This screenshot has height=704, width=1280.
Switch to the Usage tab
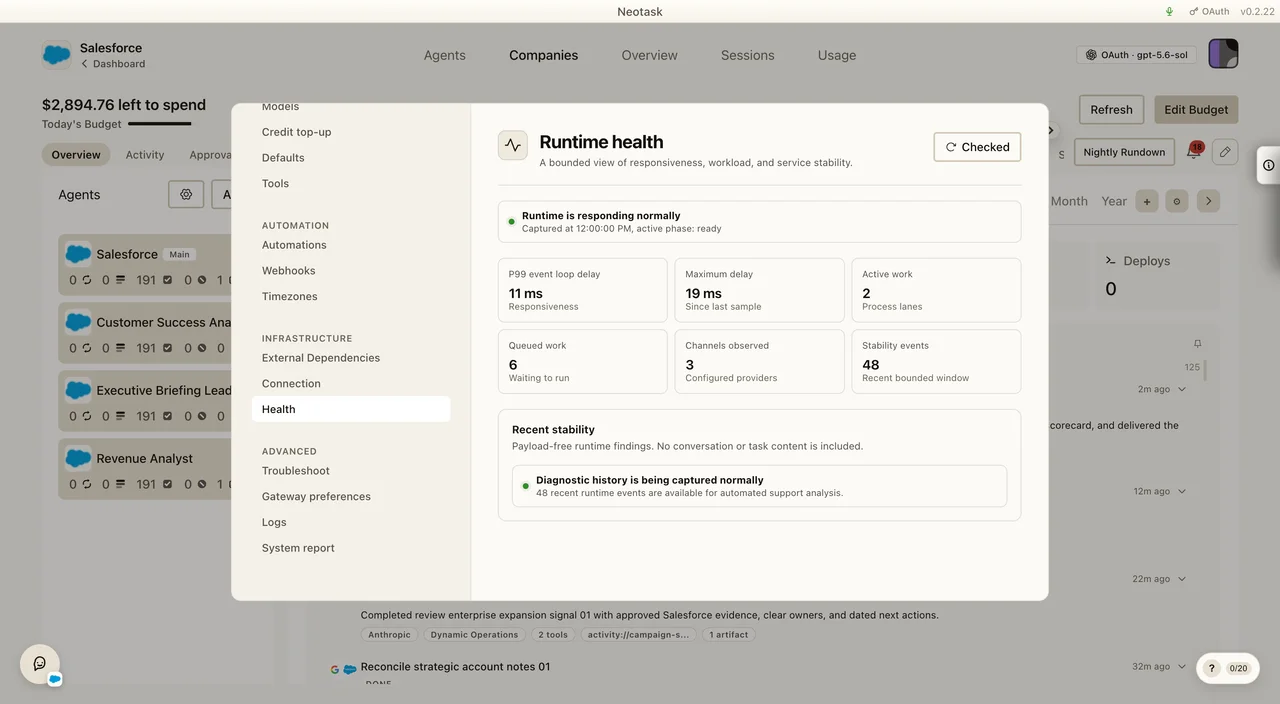pos(837,55)
